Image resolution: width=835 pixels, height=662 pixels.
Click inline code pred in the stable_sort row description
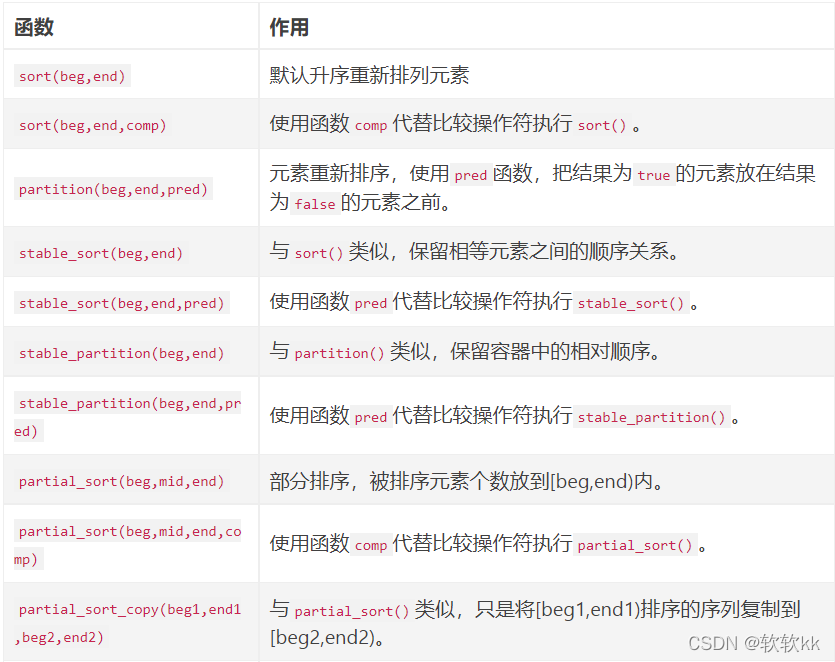click(371, 303)
